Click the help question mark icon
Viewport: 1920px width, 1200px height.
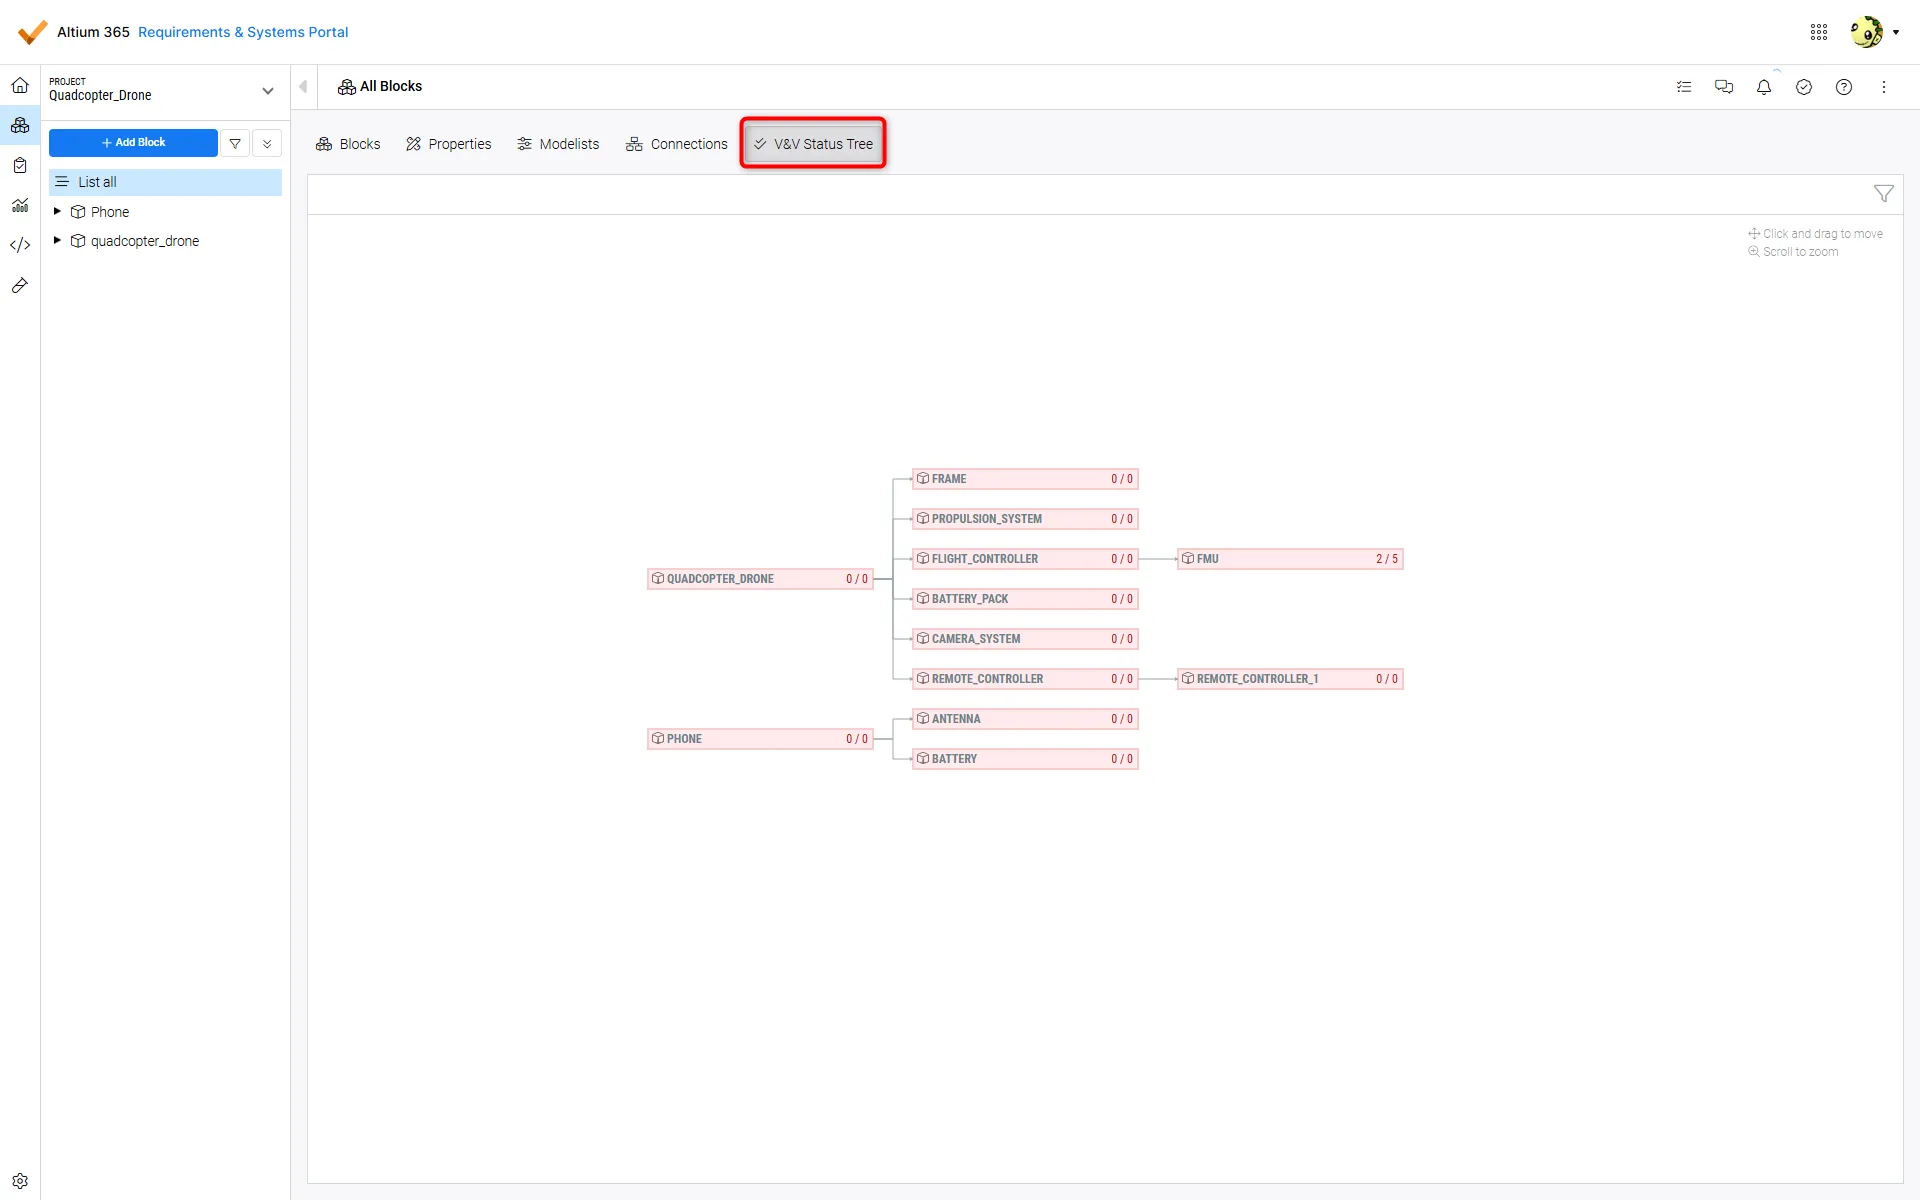[x=1844, y=87]
